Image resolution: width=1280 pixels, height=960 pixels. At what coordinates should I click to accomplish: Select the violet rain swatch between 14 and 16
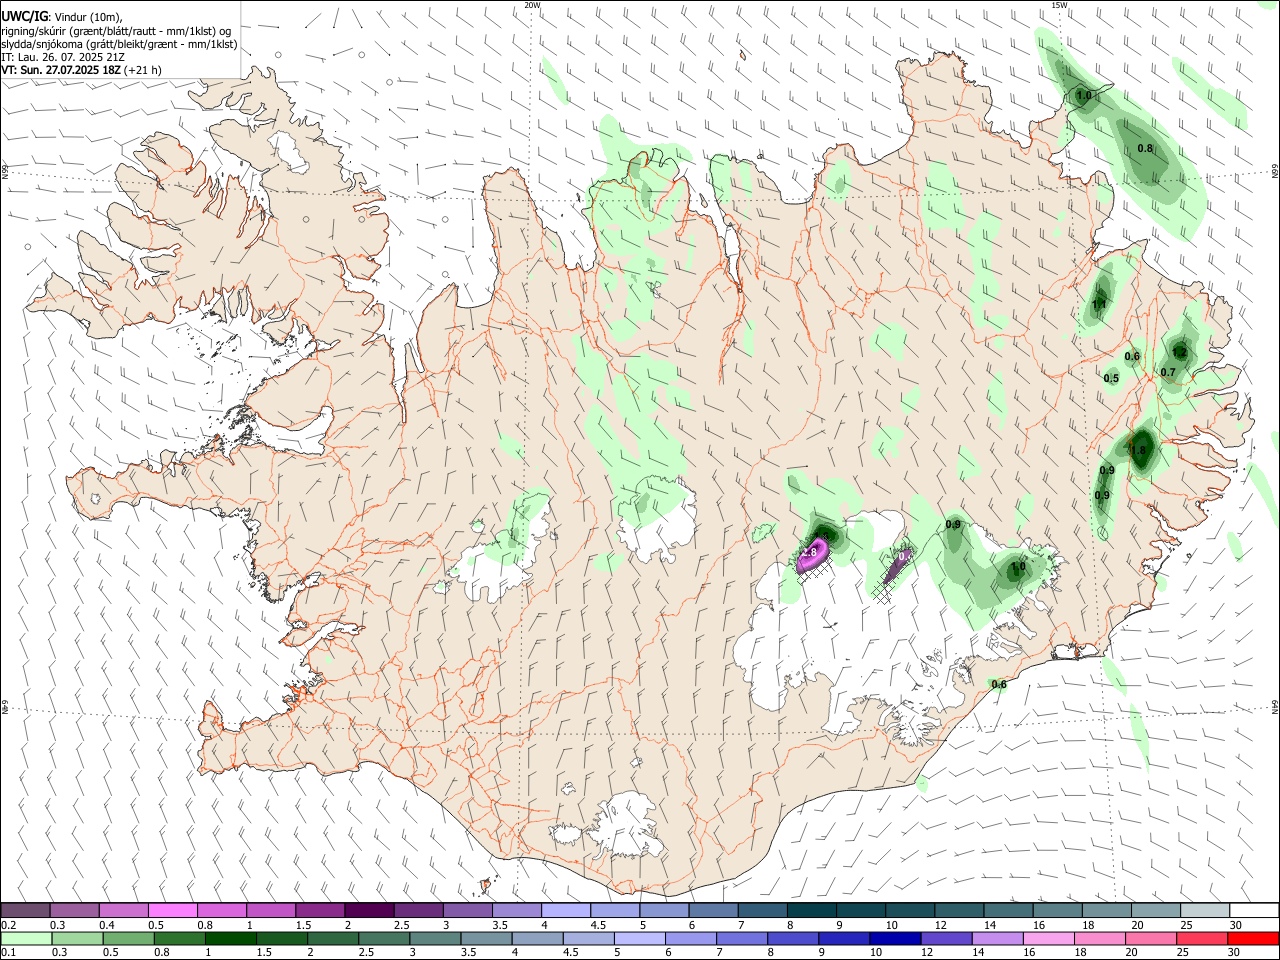click(x=998, y=938)
